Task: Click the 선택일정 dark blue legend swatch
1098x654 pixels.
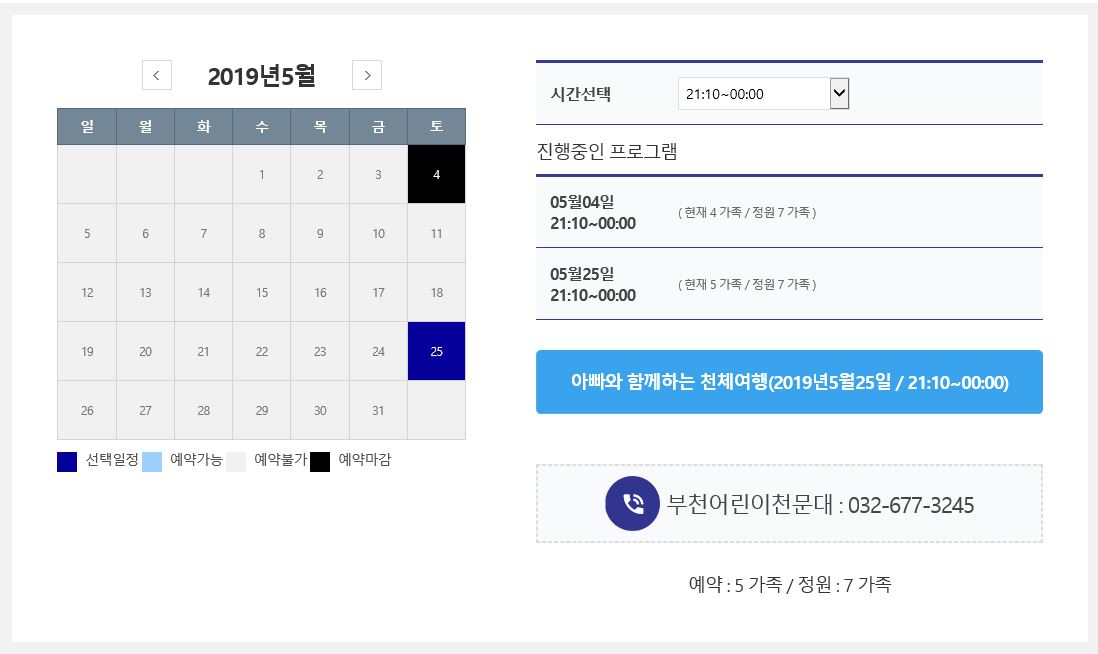Action: 67,462
